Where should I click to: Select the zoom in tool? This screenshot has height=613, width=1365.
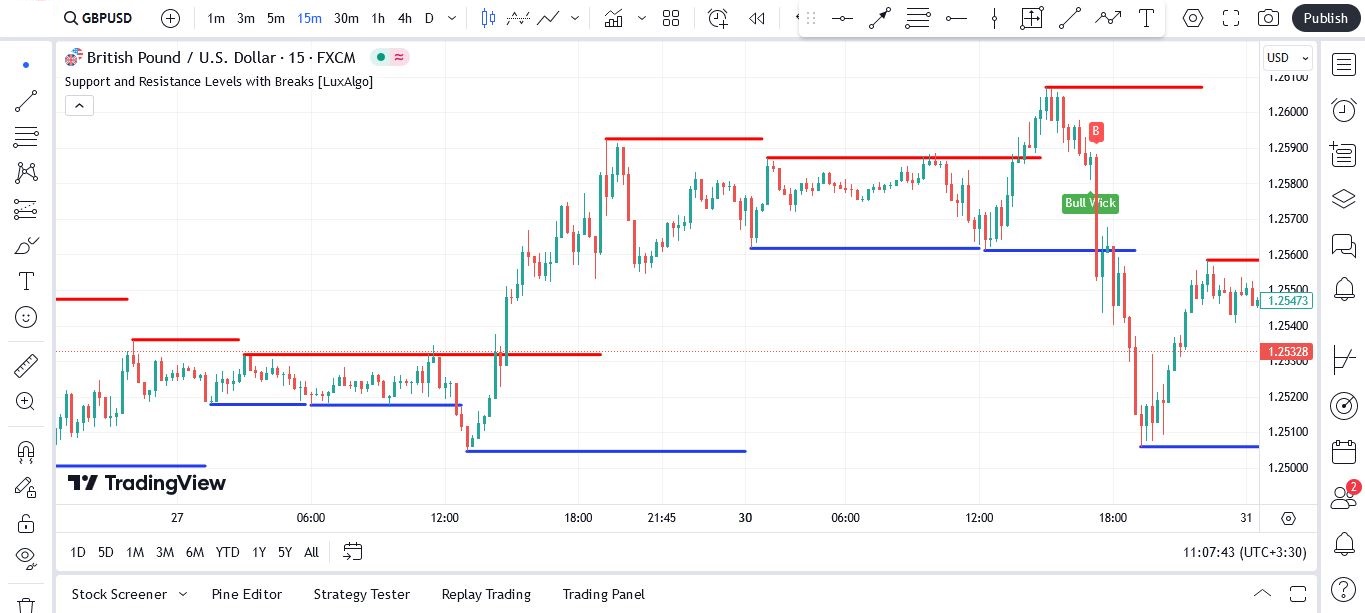coord(26,402)
